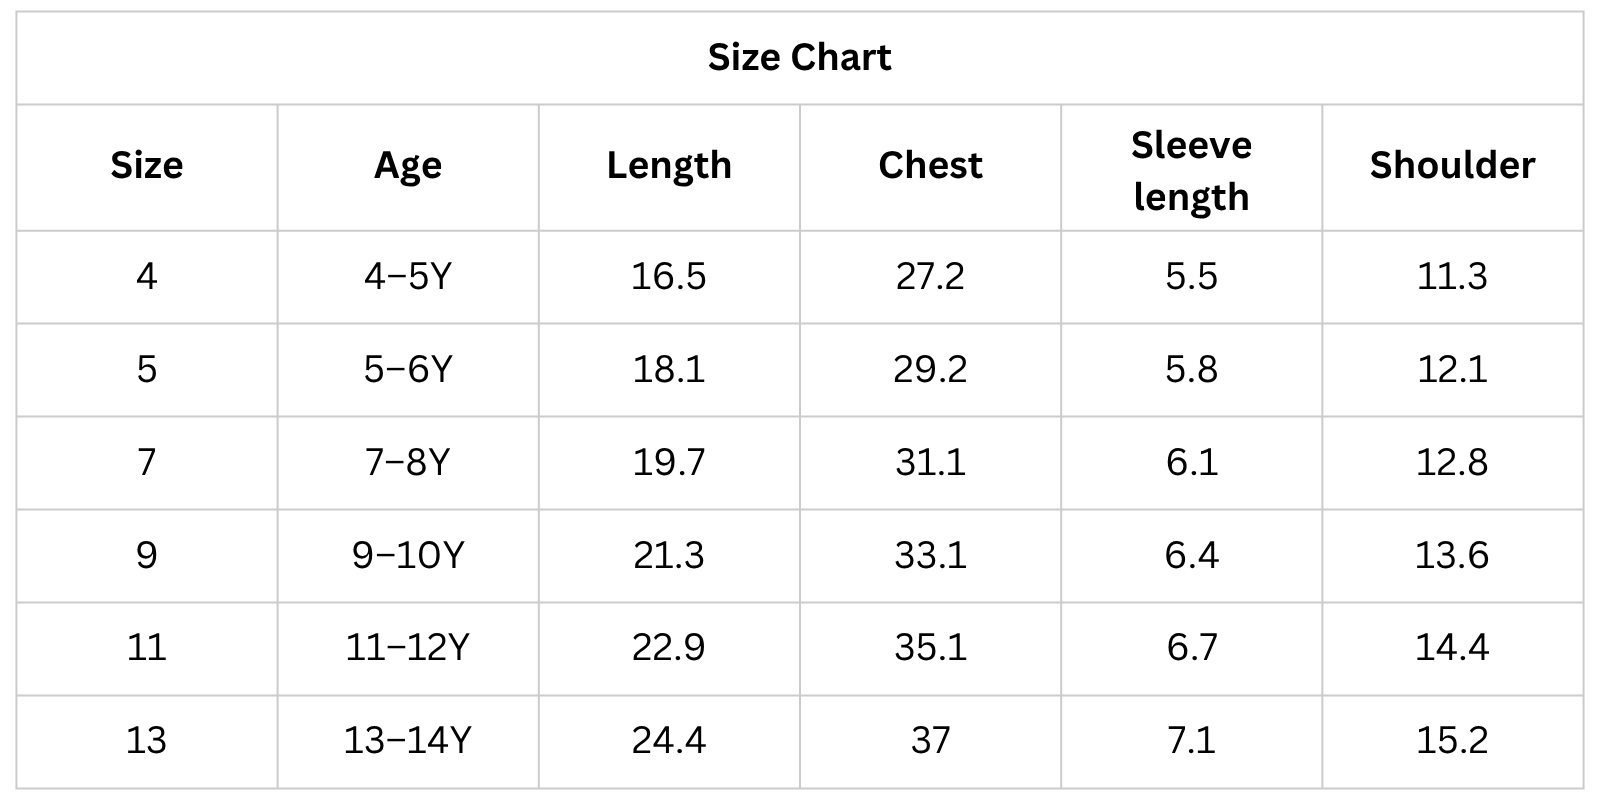The height and width of the screenshot is (800, 1600).
Task: Select shoulder value 15.2
Action: pos(1452,741)
